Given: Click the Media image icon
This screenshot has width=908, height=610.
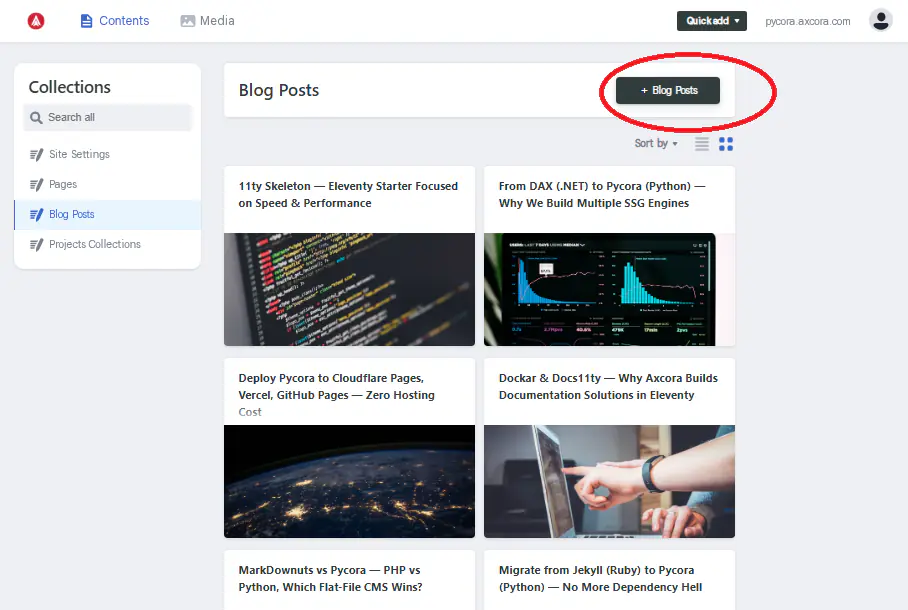Looking at the screenshot, I should coord(188,21).
